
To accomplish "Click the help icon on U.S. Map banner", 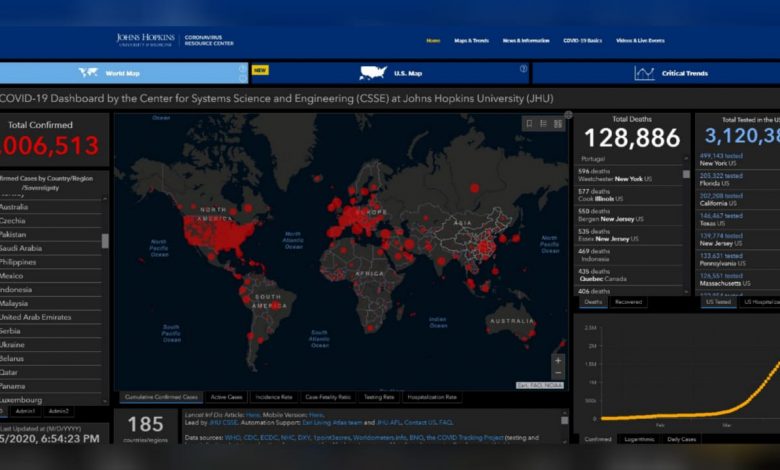I will pyautogui.click(x=523, y=69).
